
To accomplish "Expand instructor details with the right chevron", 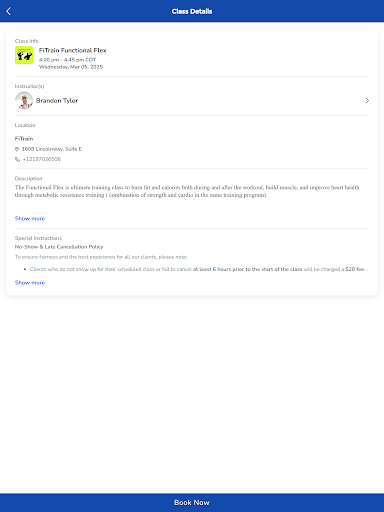I will coord(367,100).
